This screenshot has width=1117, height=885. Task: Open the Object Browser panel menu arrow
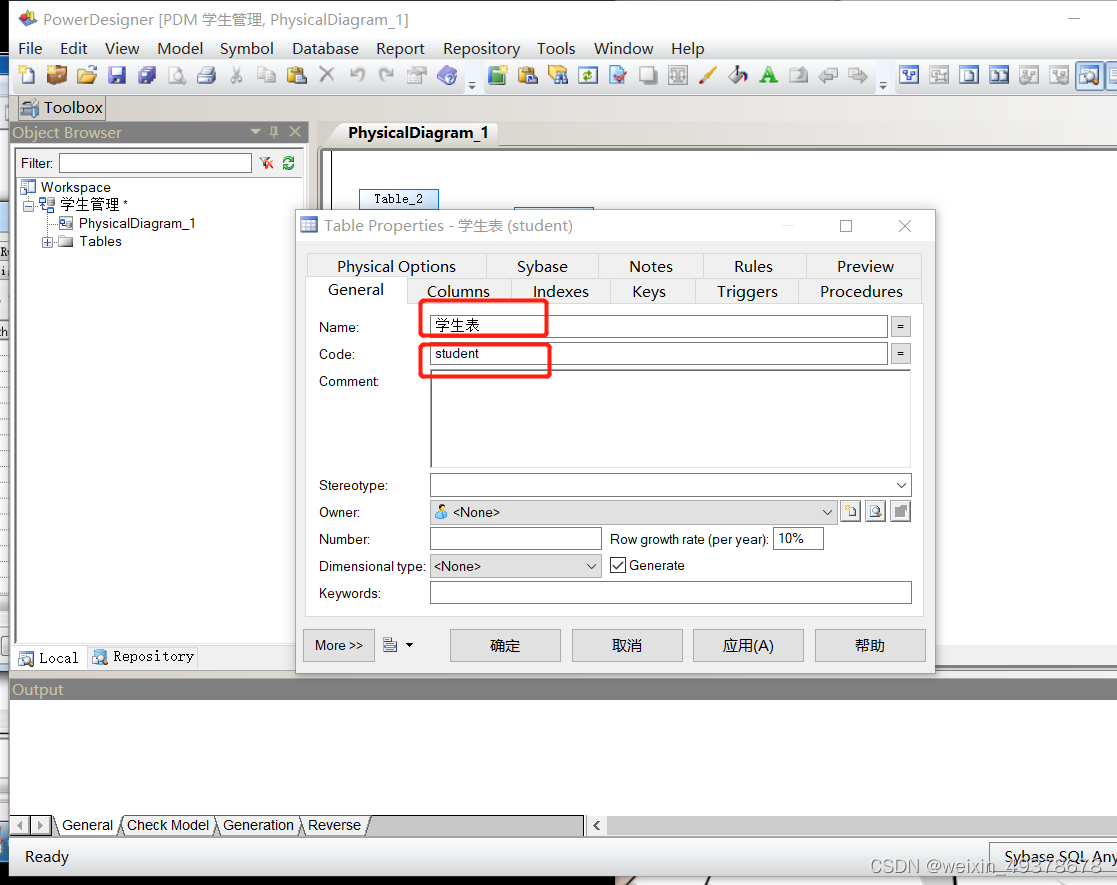click(255, 132)
